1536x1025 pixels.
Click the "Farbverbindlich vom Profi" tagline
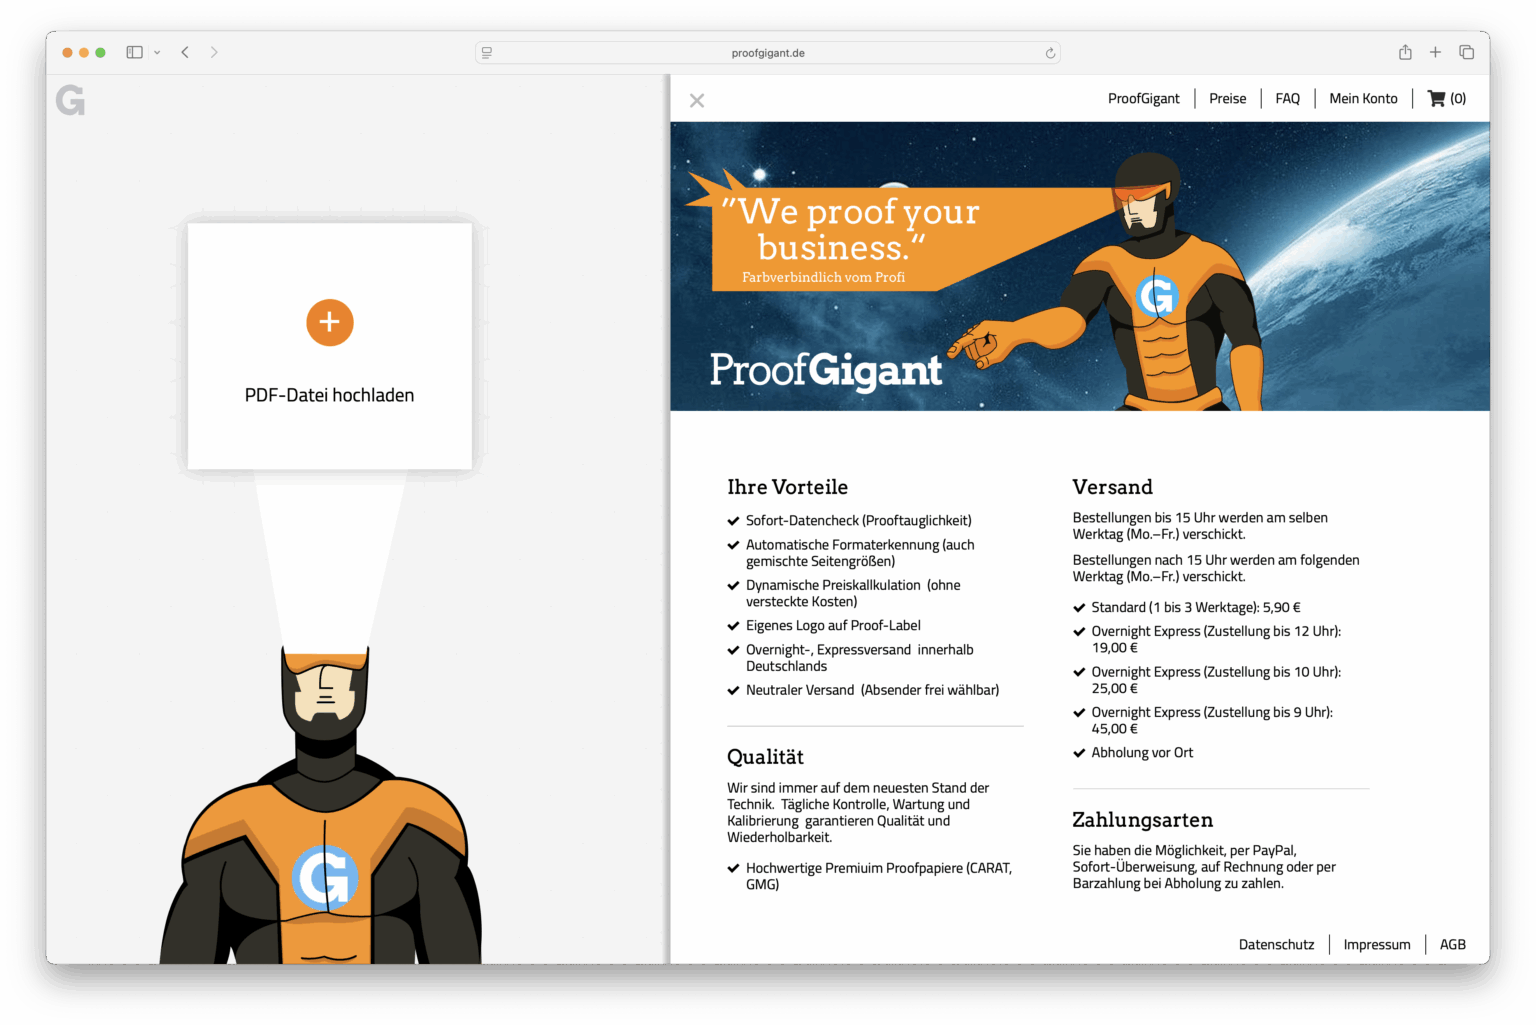pos(823,277)
